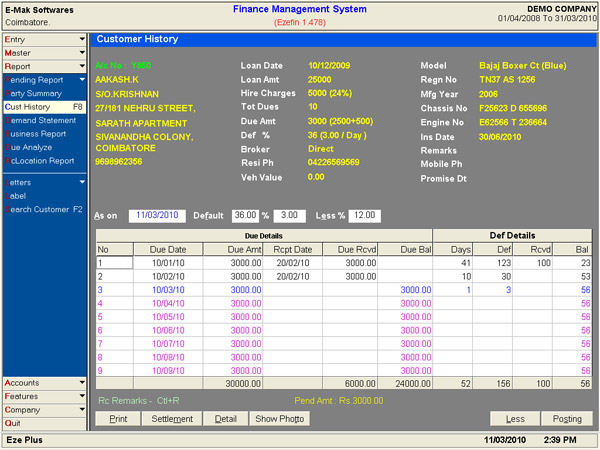Click registration TN37 AS 1256
The image size is (600, 450).
click(507, 80)
